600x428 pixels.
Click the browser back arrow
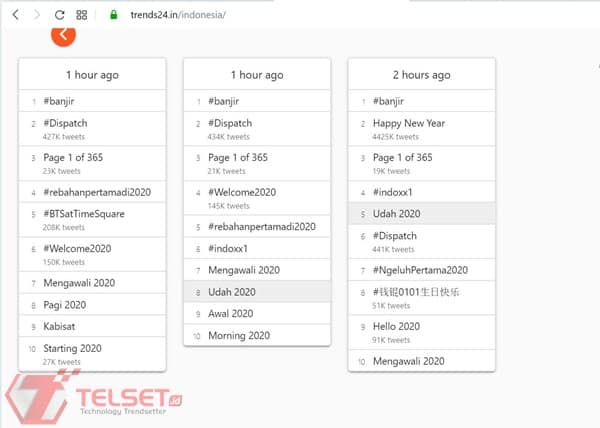[x=15, y=15]
